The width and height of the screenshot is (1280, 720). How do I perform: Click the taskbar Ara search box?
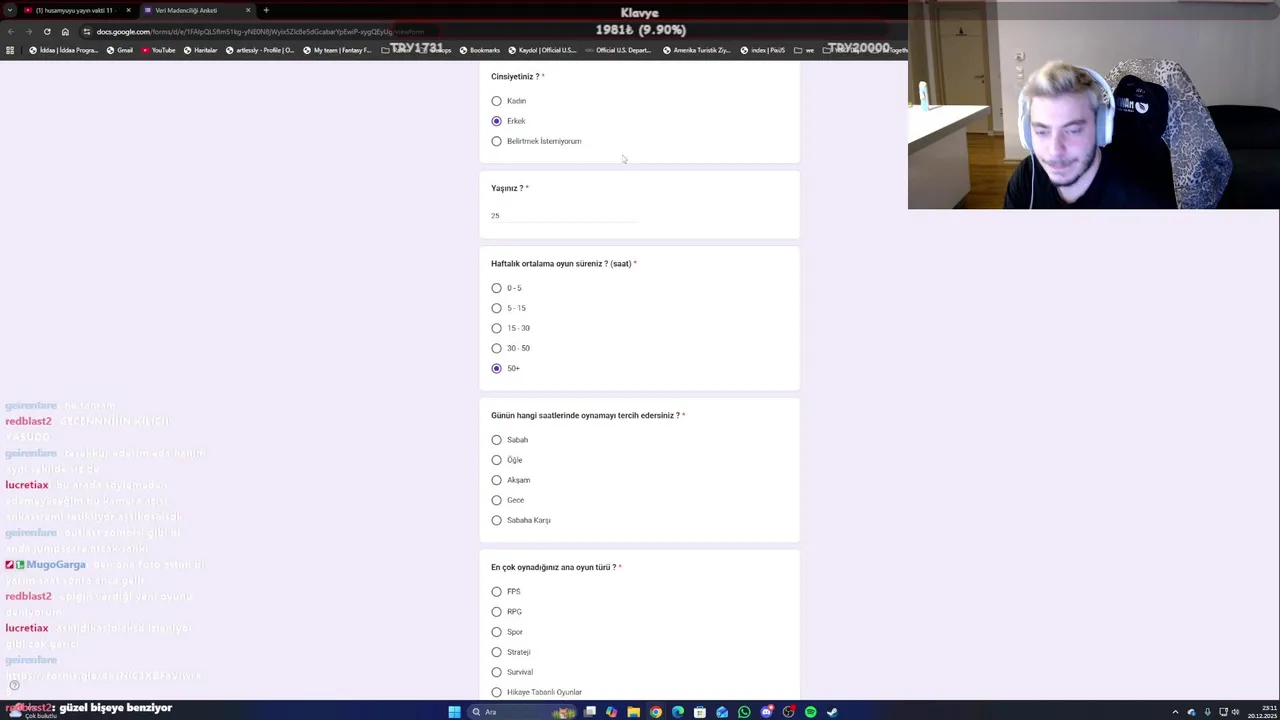tap(521, 712)
